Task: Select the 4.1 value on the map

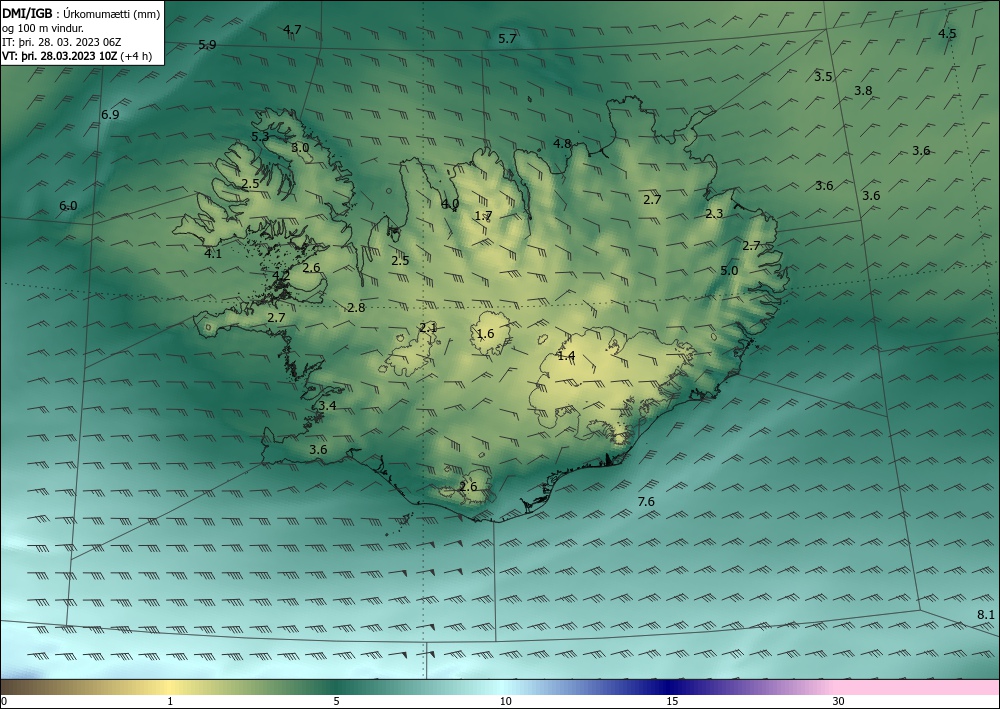Action: pyautogui.click(x=213, y=254)
